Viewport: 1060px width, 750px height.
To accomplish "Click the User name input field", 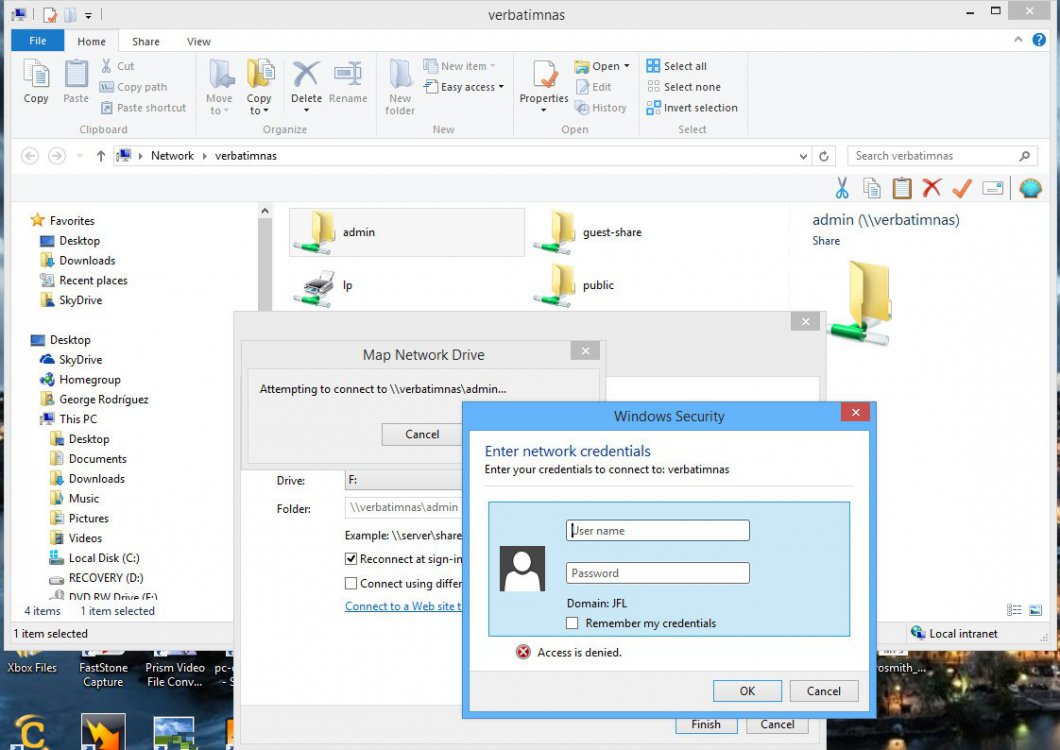I will pyautogui.click(x=657, y=530).
